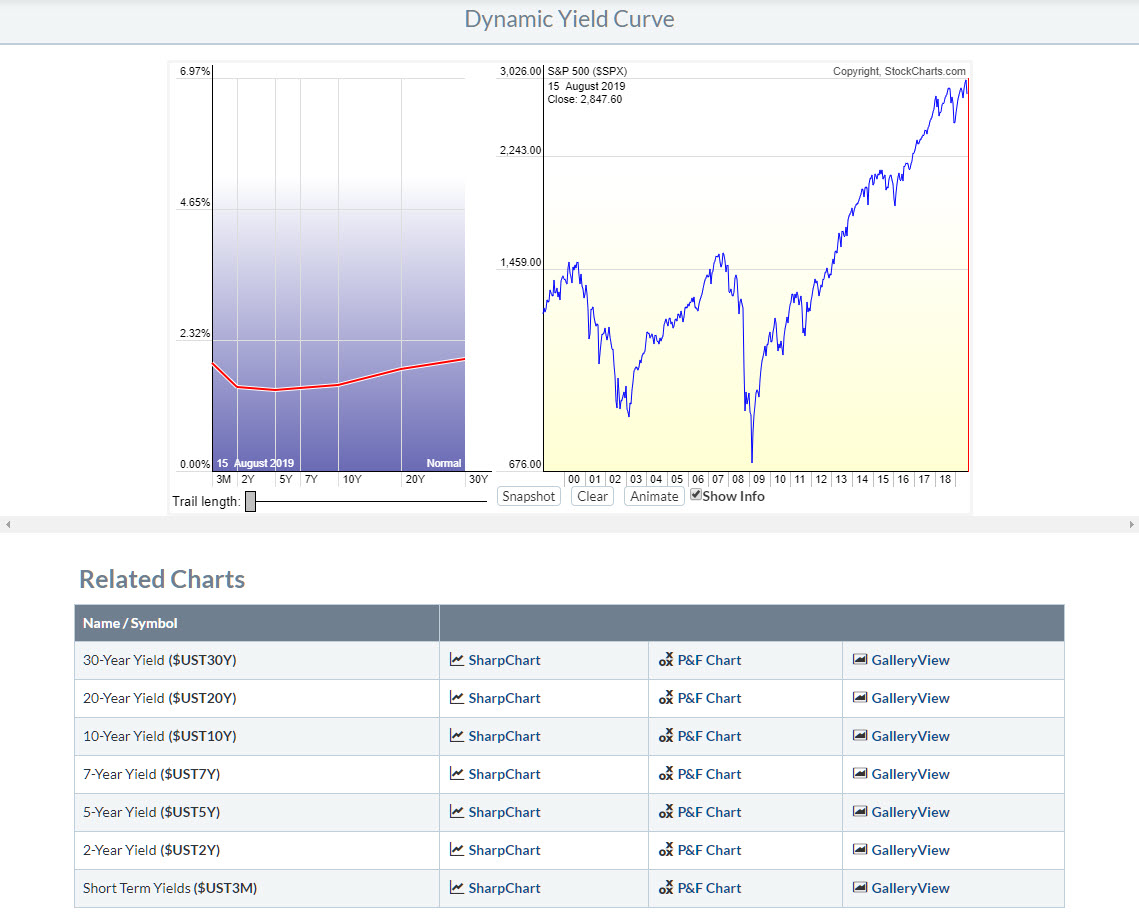Click the horizontal scrollbar left arrow
Screen dimensions: 1139x919
tap(7, 525)
